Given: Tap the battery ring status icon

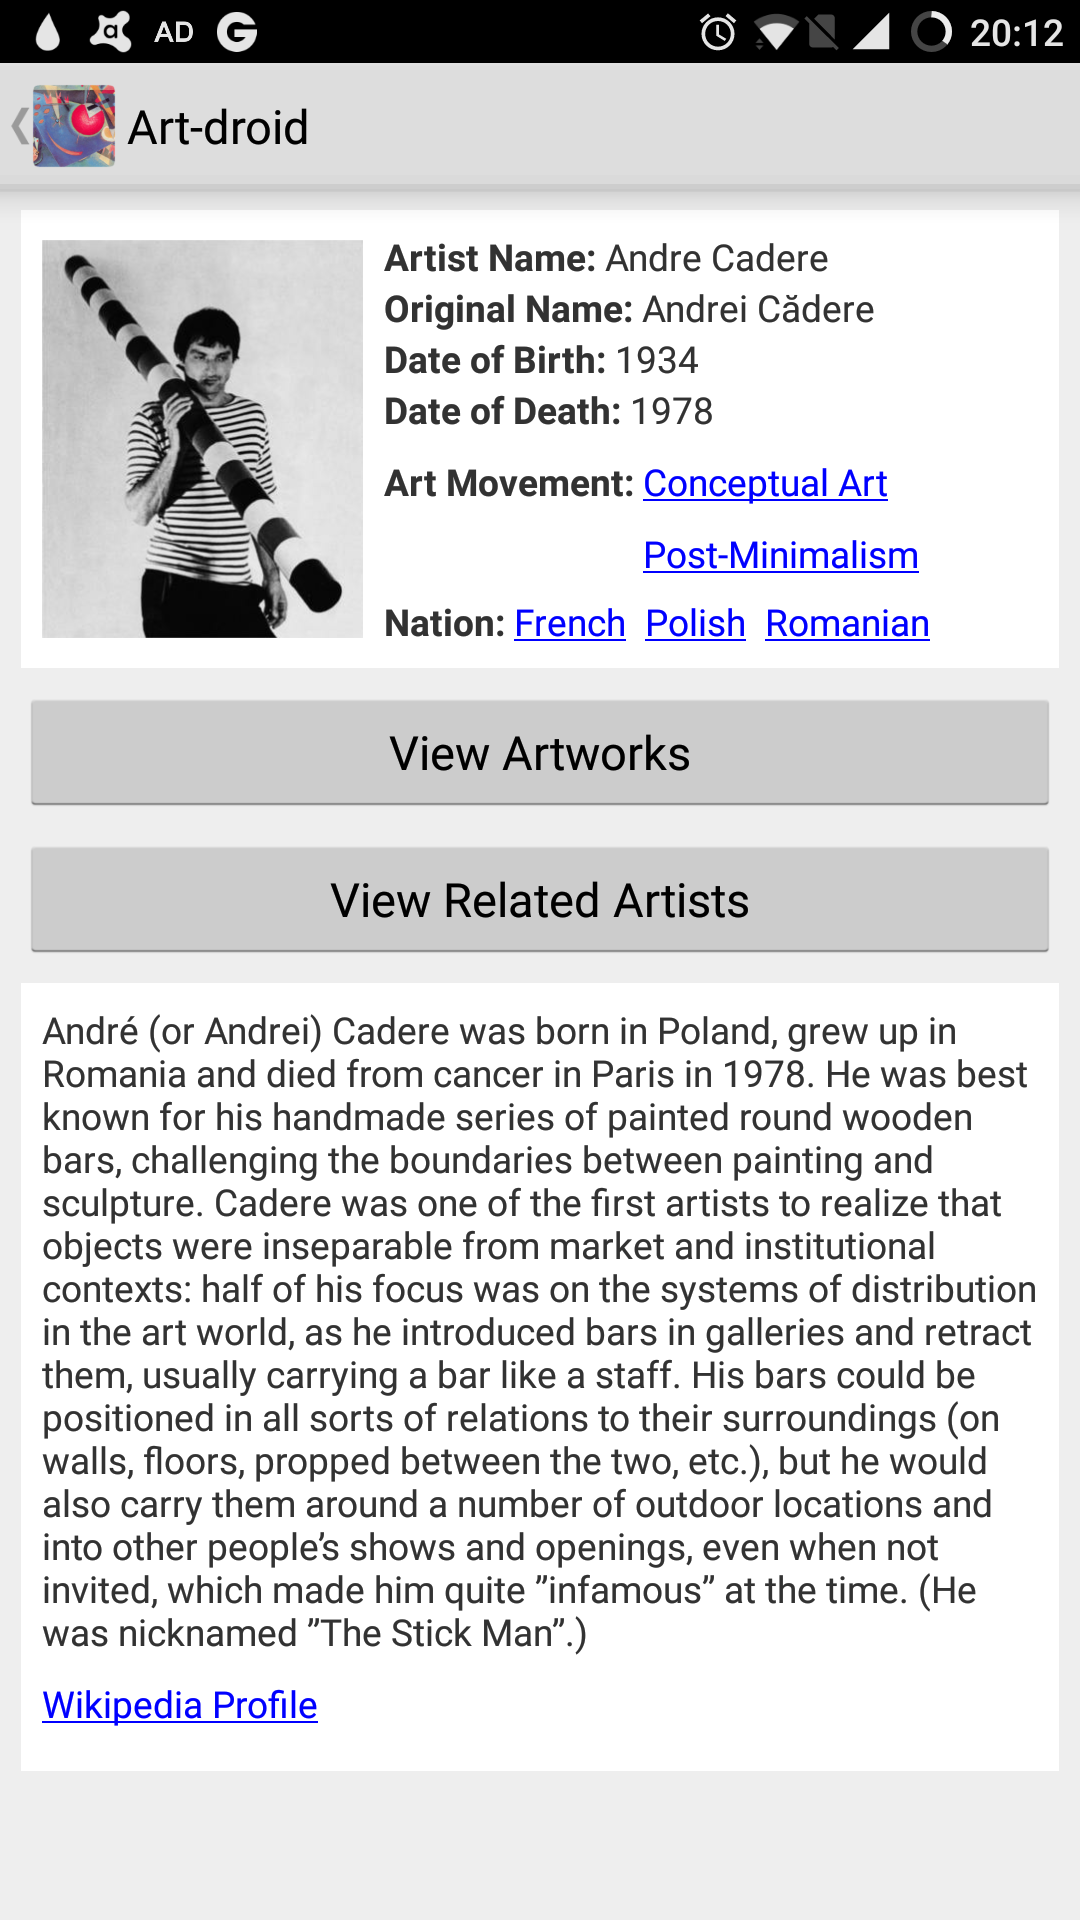Looking at the screenshot, I should pos(931,32).
